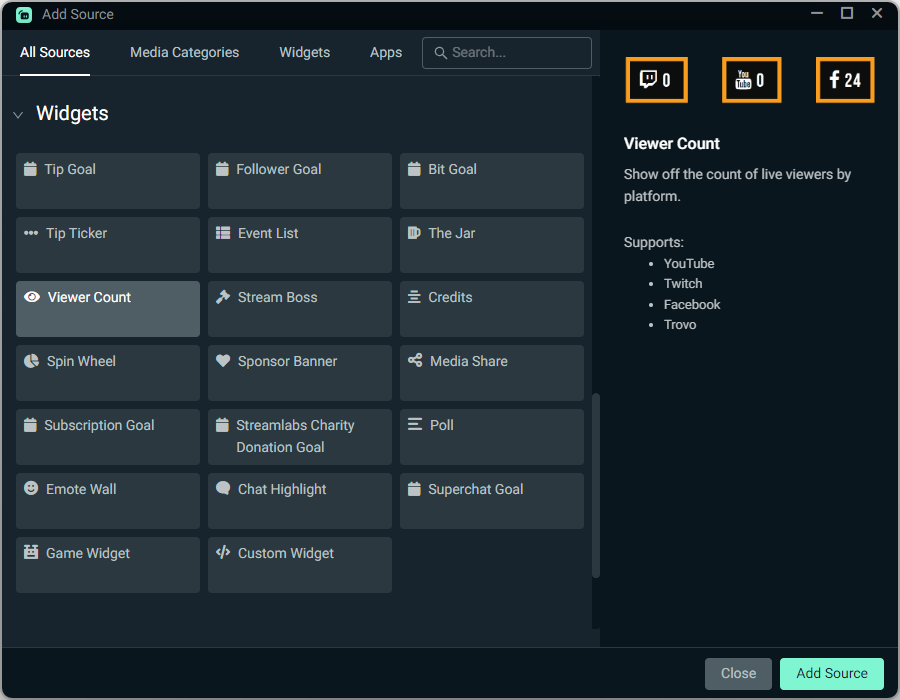Click the Media Share icon

(415, 361)
